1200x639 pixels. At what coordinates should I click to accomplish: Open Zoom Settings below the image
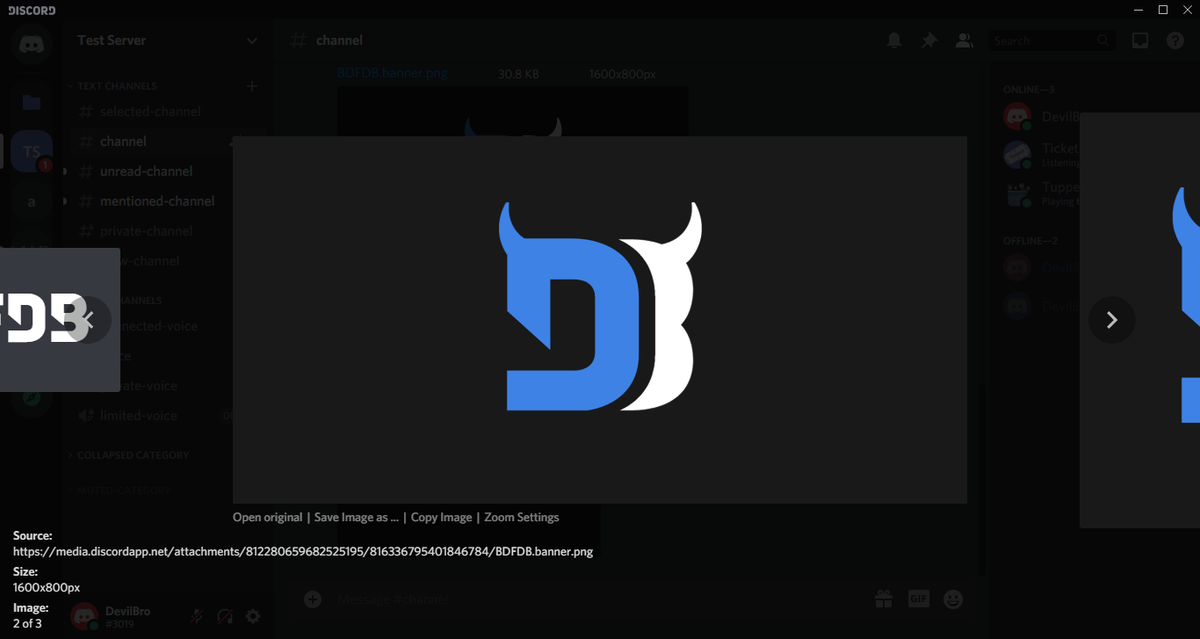pos(521,517)
